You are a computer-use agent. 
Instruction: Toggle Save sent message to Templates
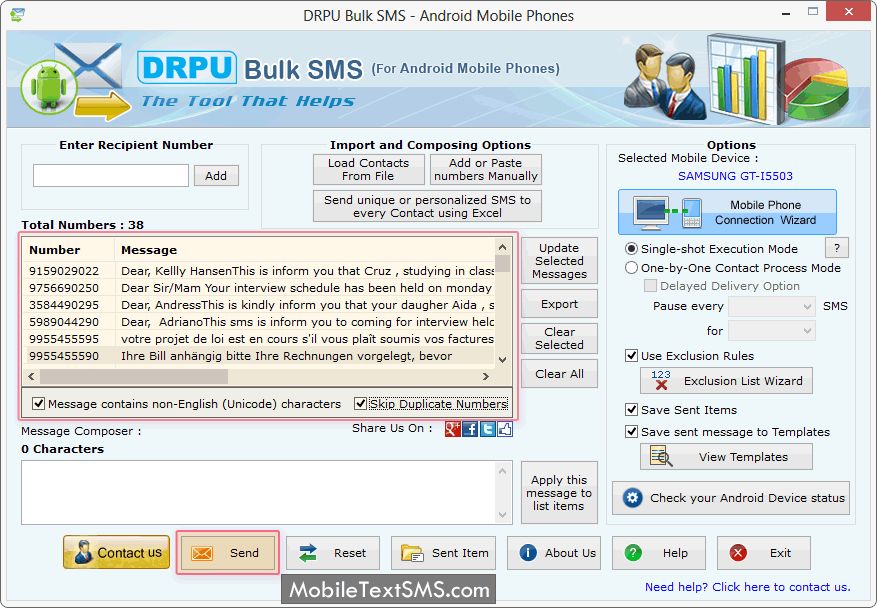(631, 432)
